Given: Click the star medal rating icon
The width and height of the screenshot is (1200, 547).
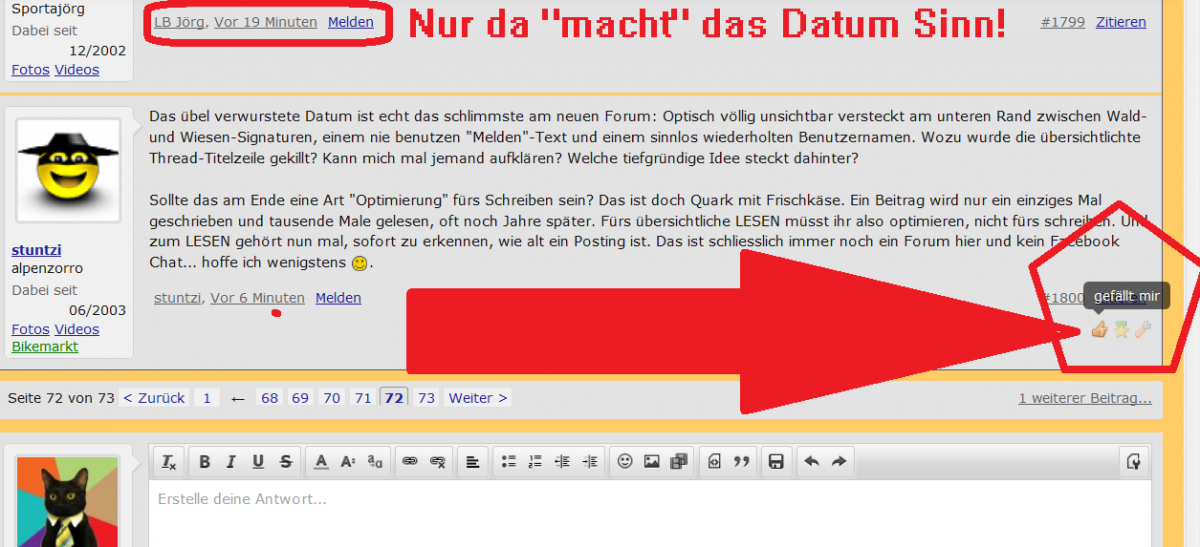Looking at the screenshot, I should click(1121, 329).
